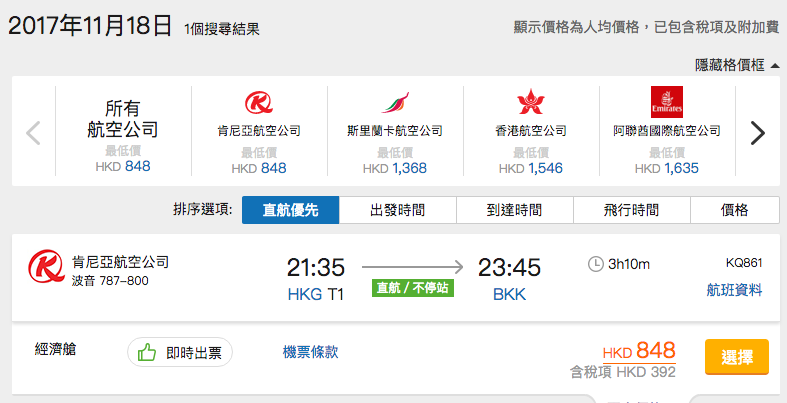Click the orange 選擇 button

[737, 357]
